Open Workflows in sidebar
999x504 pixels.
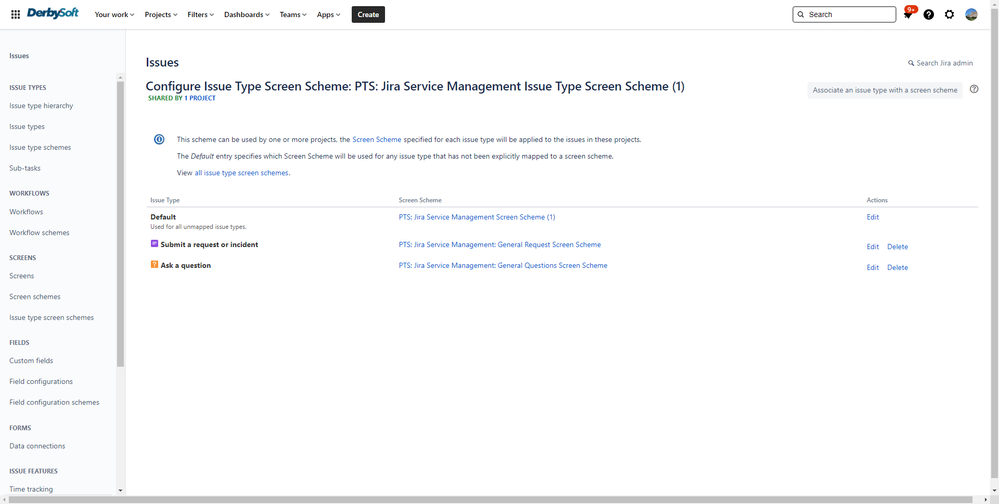tap(26, 212)
